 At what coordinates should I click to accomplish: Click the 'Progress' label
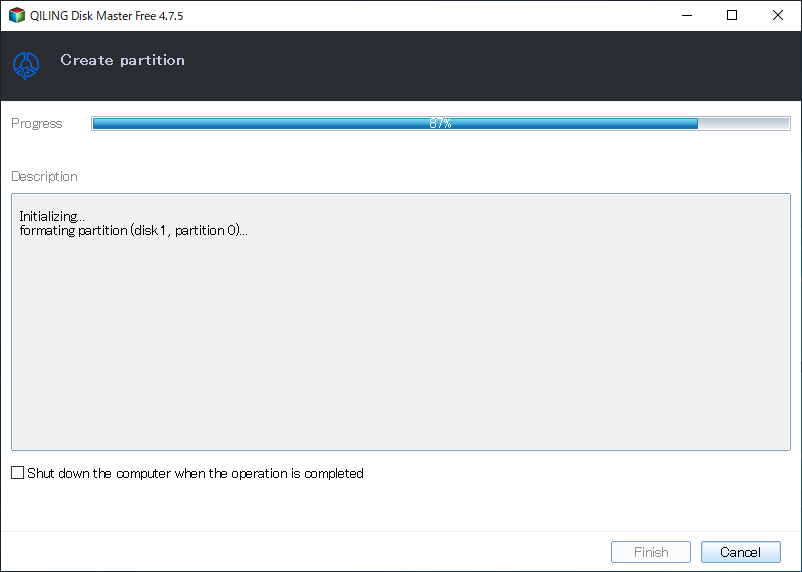[37, 124]
